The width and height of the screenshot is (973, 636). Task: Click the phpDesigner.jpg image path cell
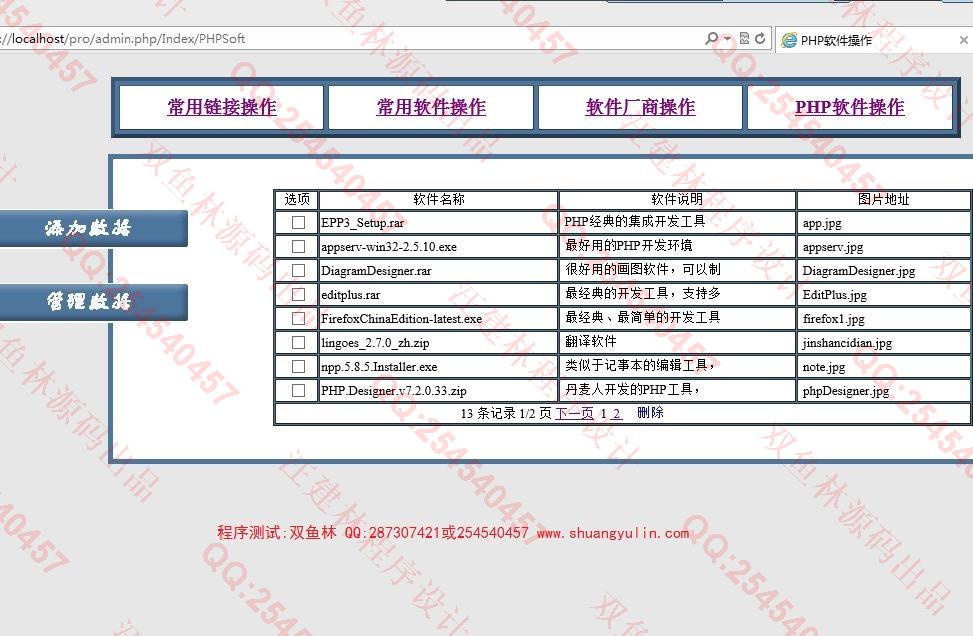tap(884, 390)
